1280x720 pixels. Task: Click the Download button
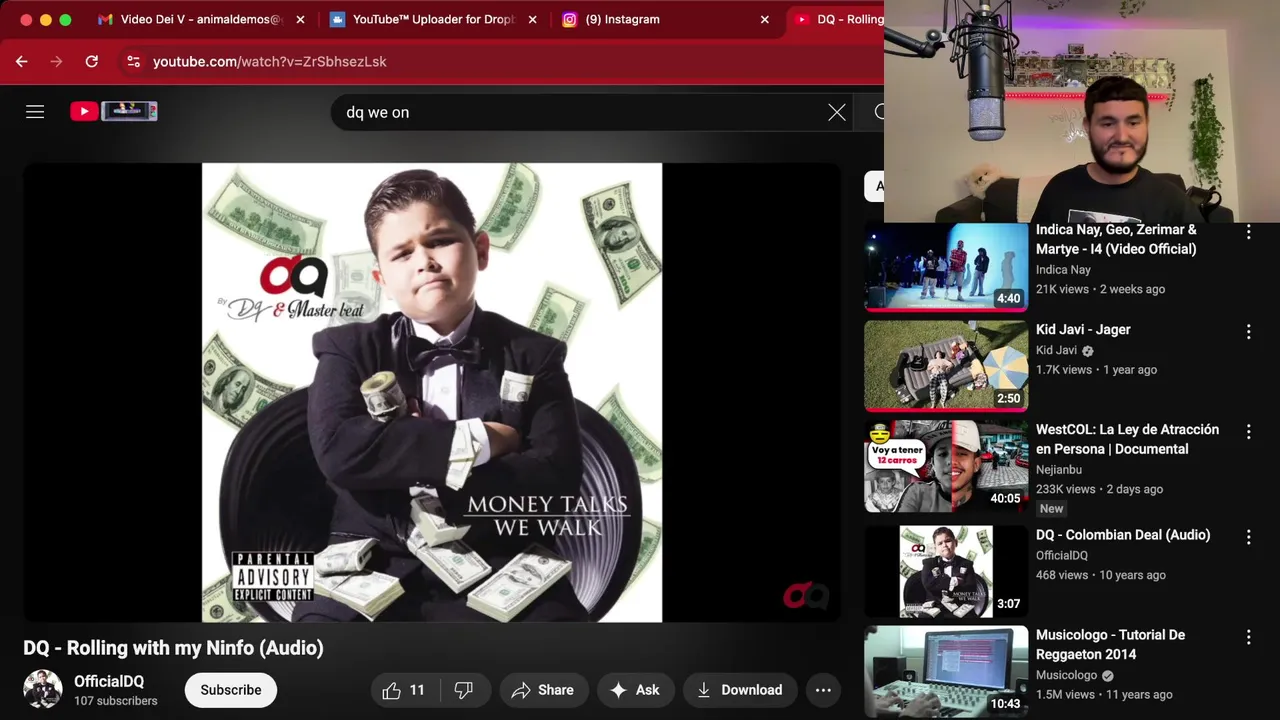coord(740,690)
